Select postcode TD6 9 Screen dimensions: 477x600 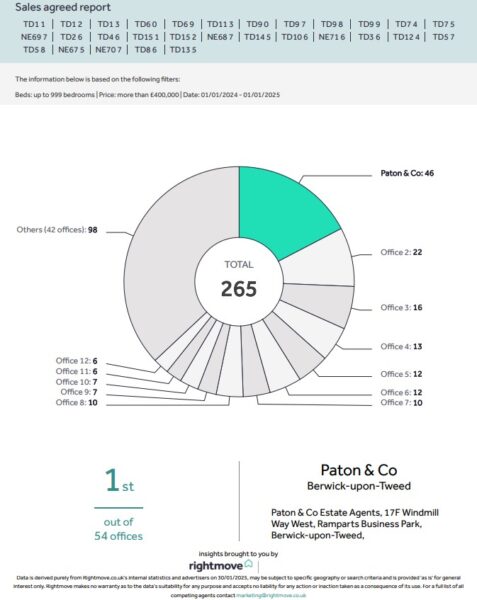183,24
